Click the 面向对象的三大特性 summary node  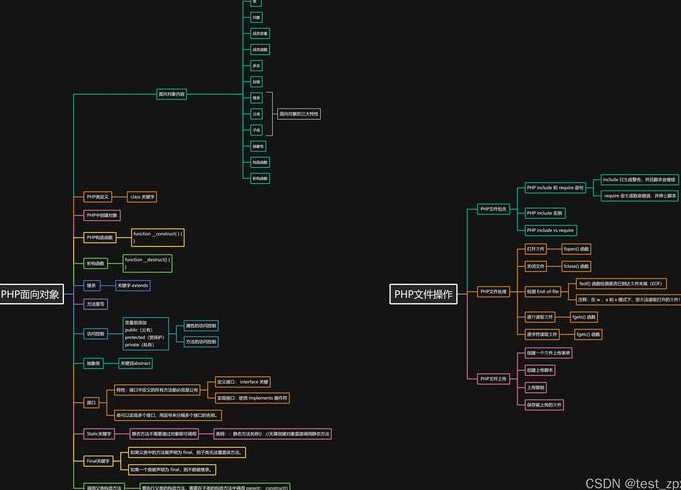(299, 114)
